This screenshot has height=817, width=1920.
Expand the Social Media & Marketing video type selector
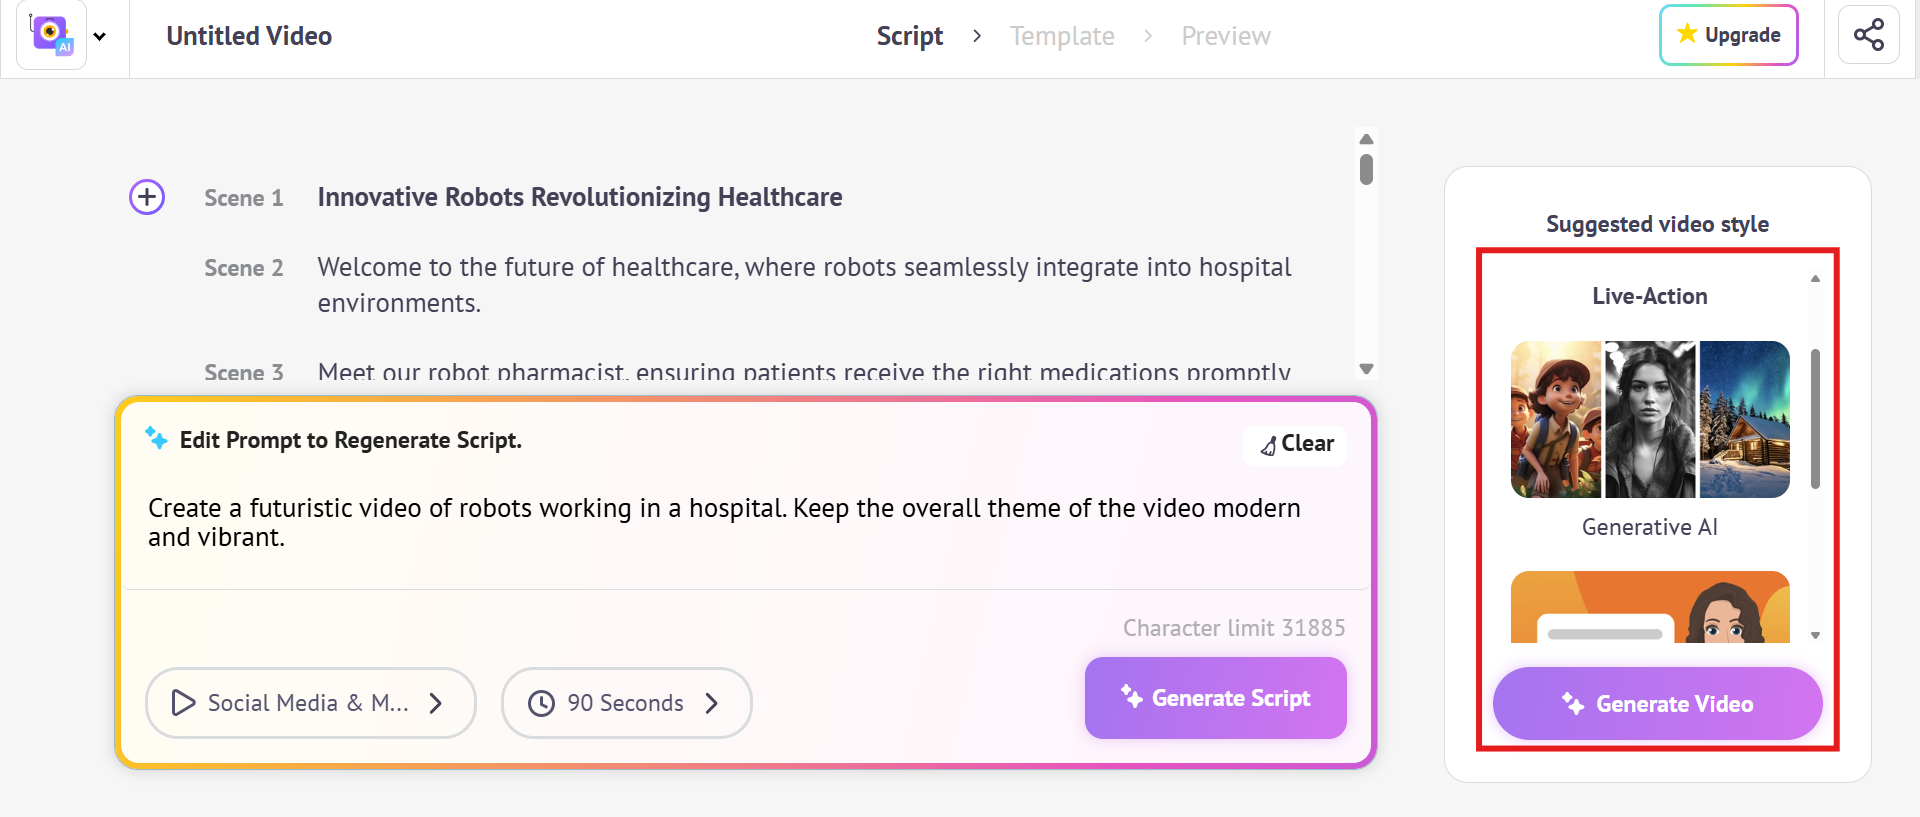click(310, 703)
